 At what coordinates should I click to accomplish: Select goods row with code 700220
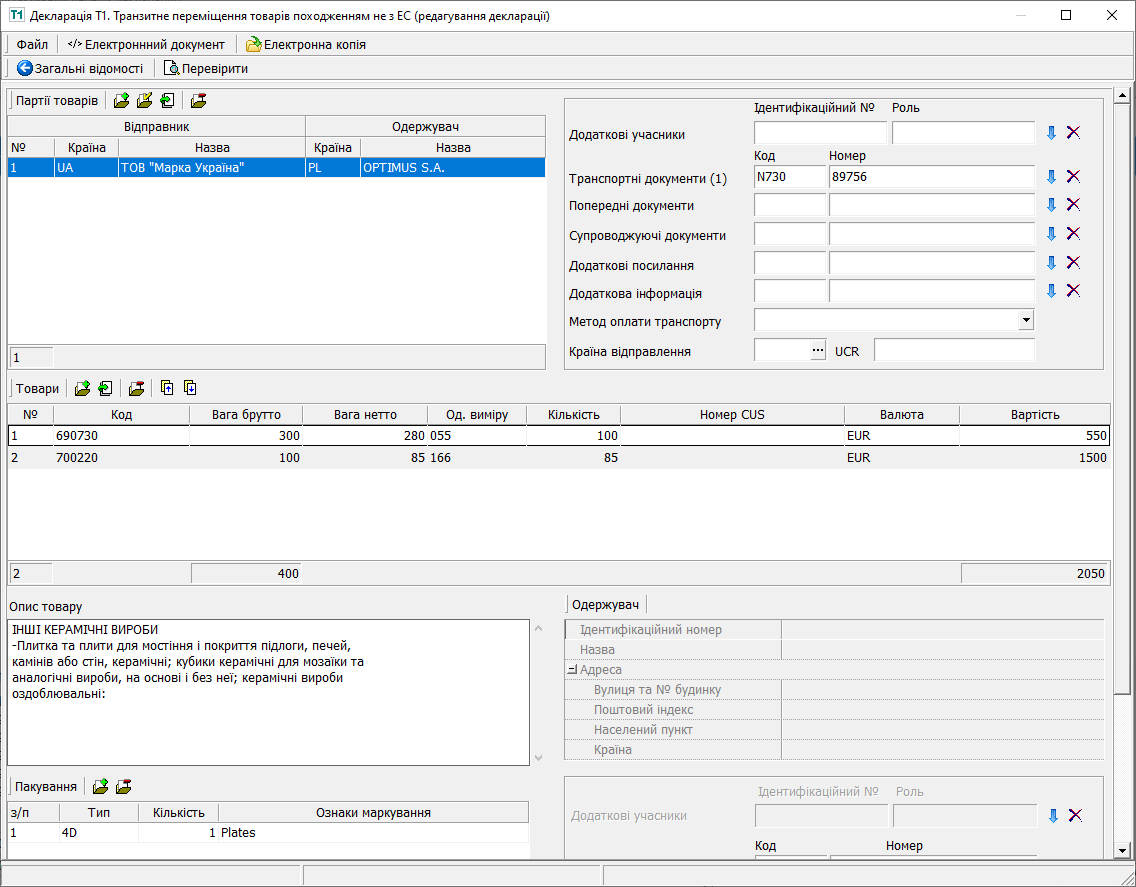click(x=559, y=457)
